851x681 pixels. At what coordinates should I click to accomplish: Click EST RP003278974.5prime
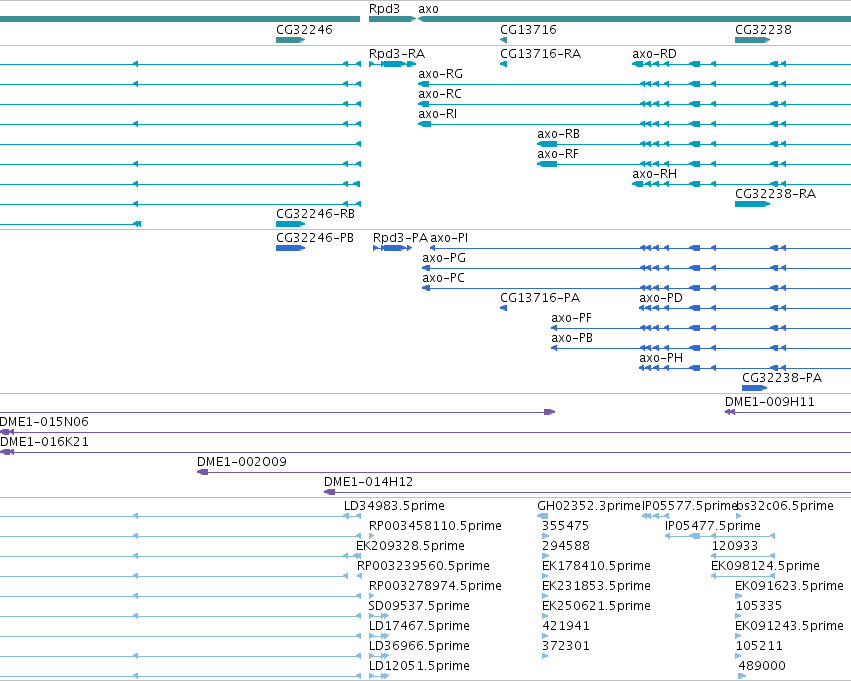[435, 587]
